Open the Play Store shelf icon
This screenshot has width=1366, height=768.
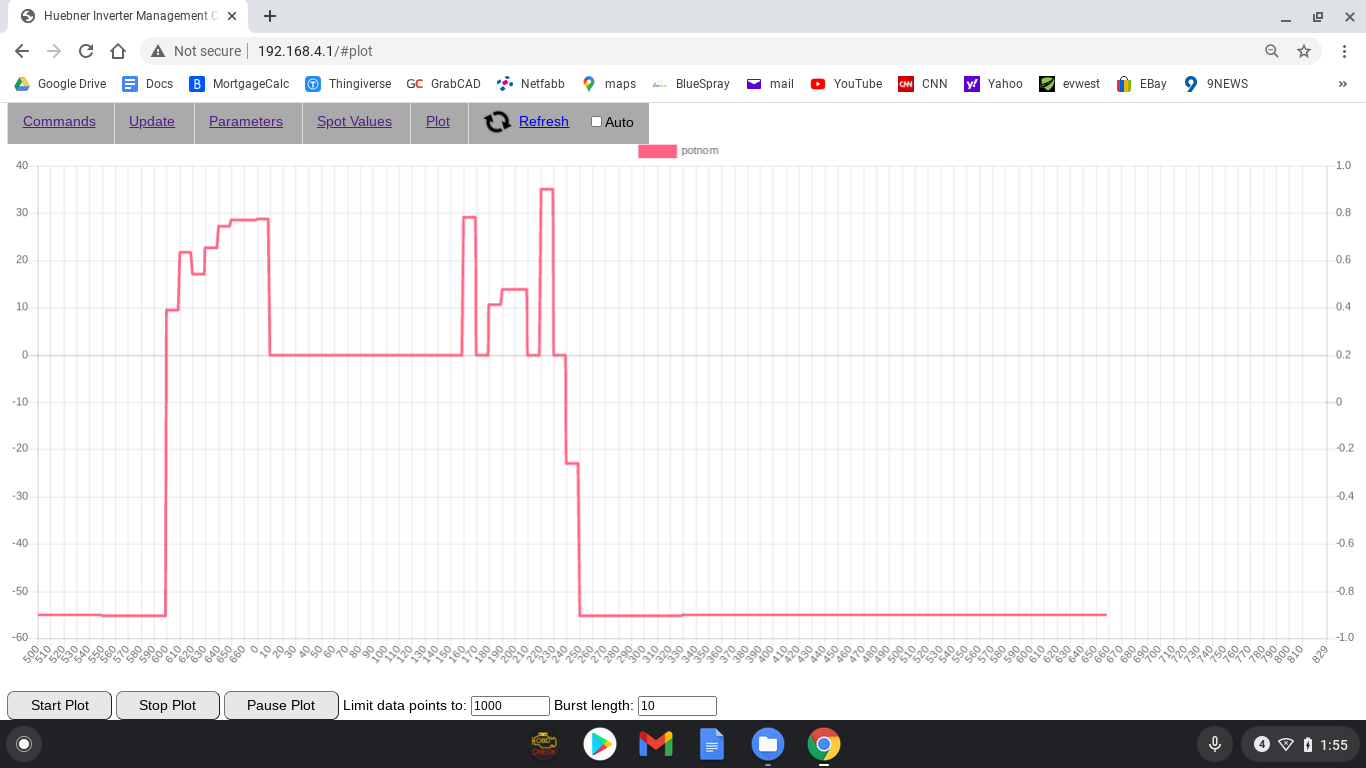(600, 744)
